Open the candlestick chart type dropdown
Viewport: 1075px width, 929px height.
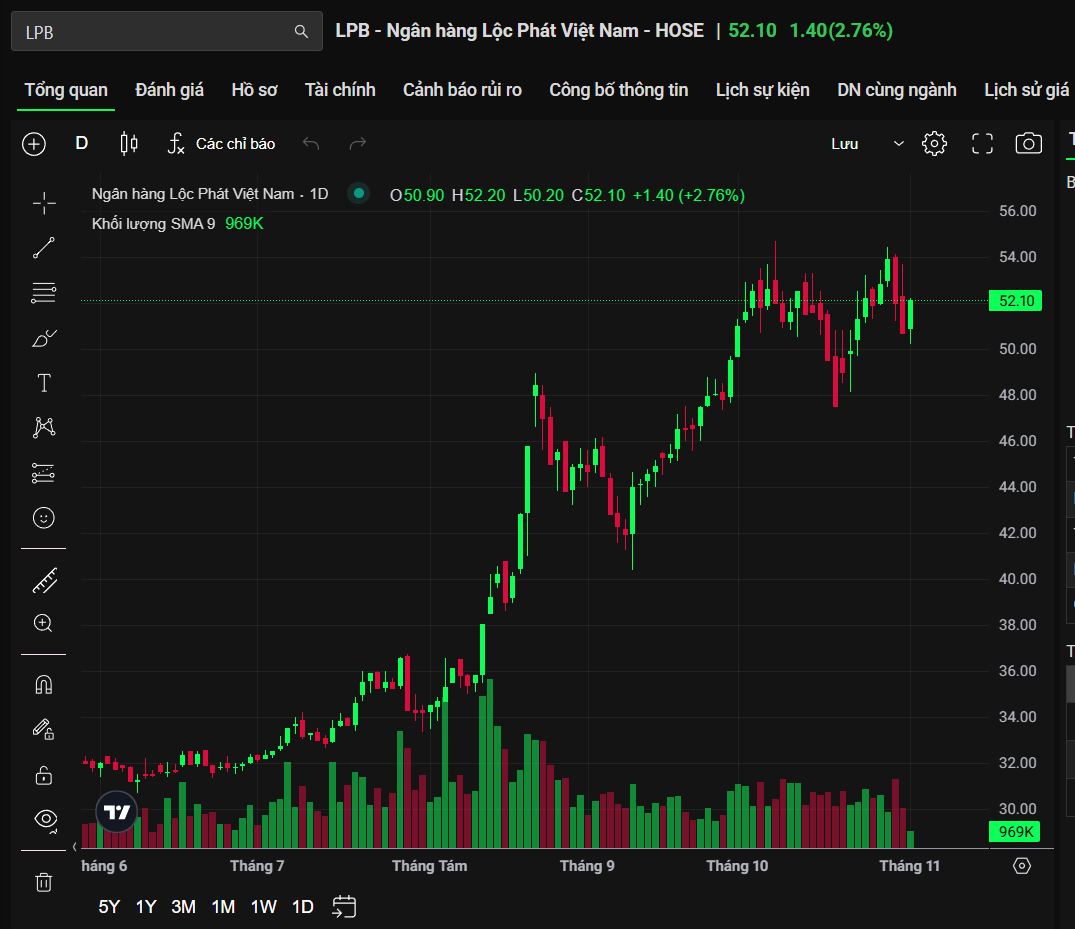click(128, 144)
